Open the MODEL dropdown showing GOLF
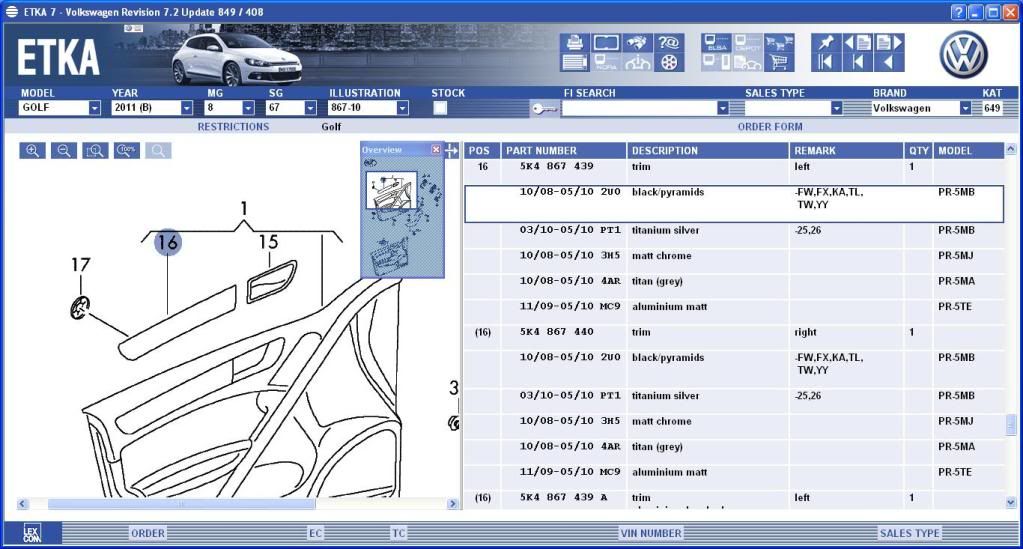 point(95,108)
